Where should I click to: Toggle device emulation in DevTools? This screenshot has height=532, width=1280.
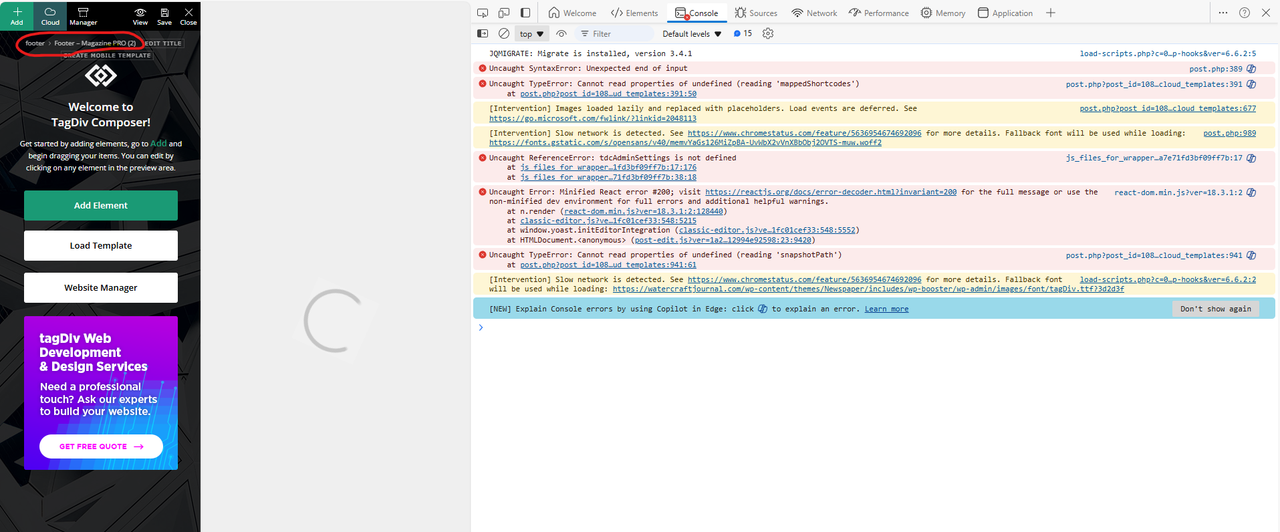(504, 13)
